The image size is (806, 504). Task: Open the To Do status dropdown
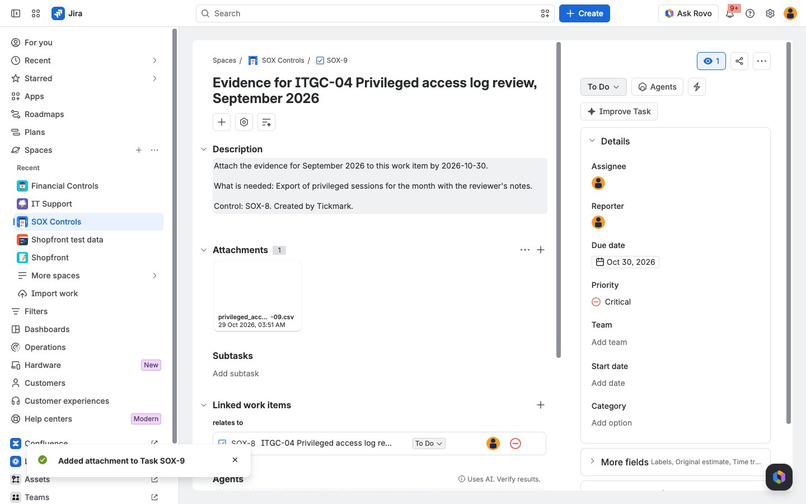603,87
